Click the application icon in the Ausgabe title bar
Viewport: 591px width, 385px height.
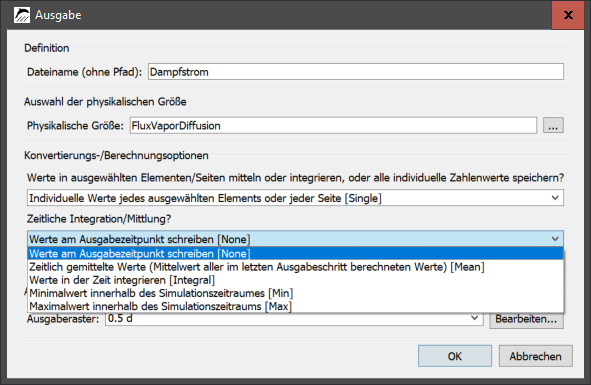(x=21, y=15)
